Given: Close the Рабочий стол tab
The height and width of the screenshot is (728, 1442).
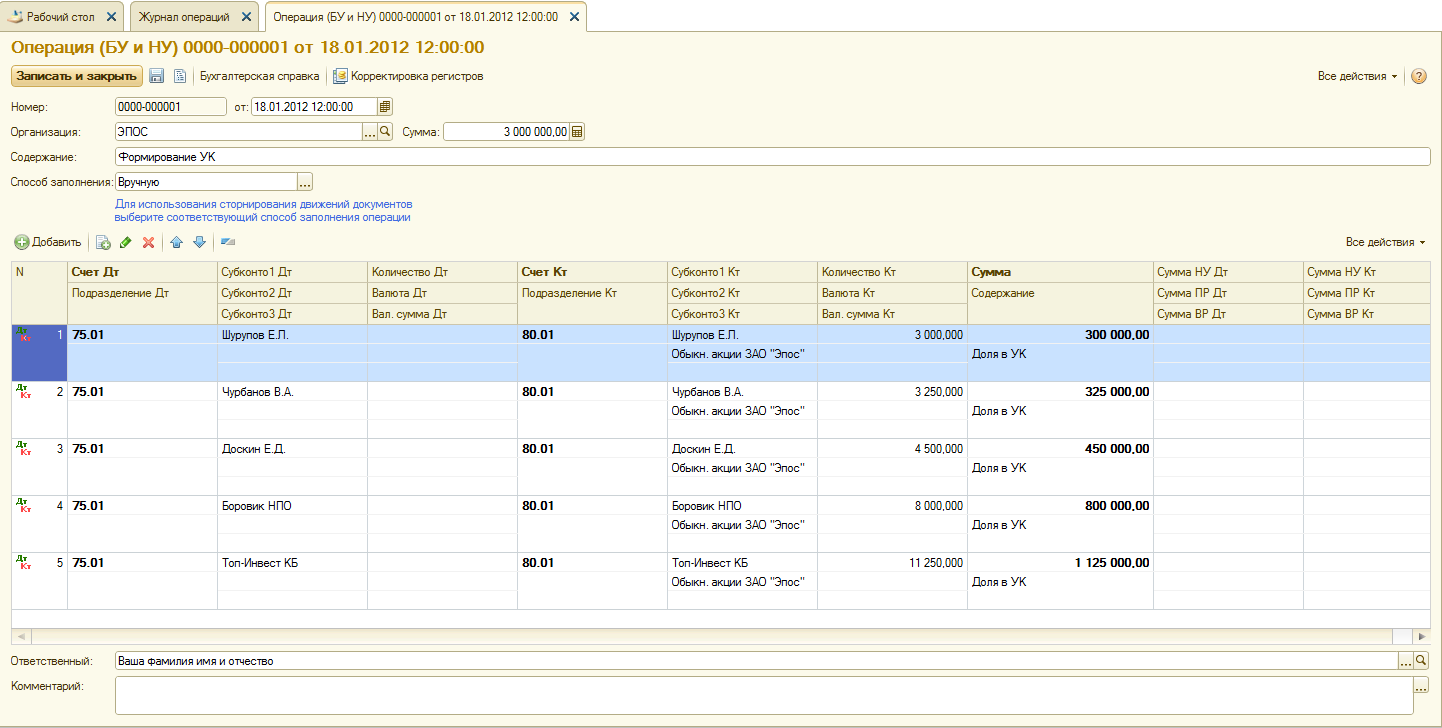Looking at the screenshot, I should coord(110,17).
